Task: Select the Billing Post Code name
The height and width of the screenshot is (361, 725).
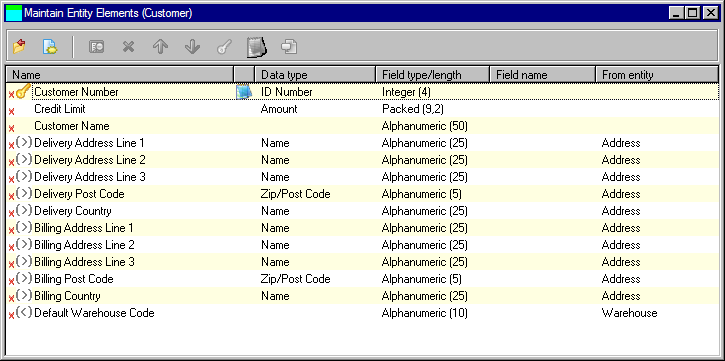Action: pyautogui.click(x=74, y=279)
